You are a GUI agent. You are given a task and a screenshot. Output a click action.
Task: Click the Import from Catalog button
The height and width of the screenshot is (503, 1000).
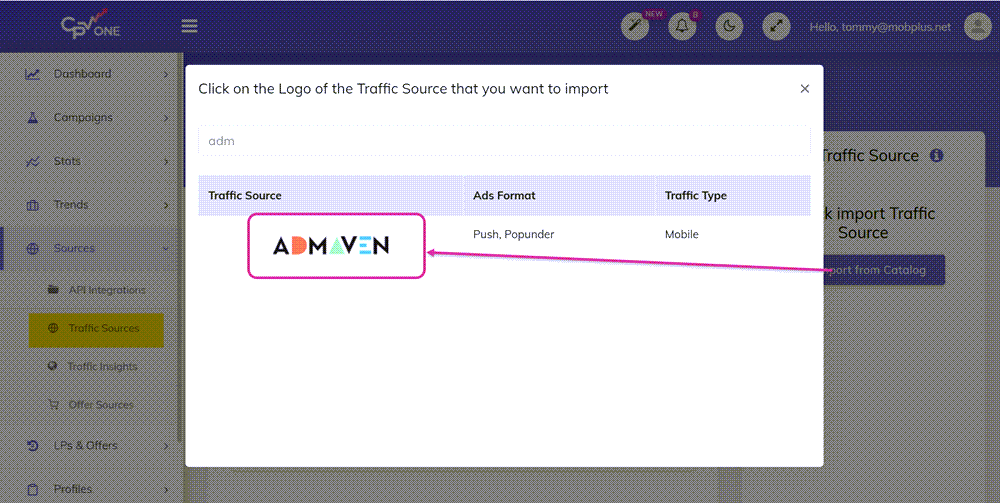883,270
